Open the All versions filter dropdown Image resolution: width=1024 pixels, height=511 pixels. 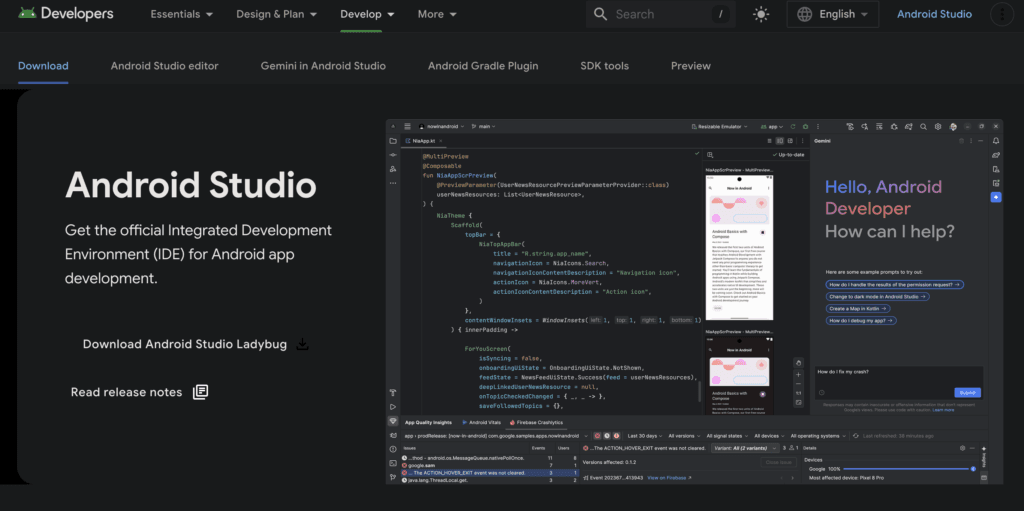pos(682,435)
